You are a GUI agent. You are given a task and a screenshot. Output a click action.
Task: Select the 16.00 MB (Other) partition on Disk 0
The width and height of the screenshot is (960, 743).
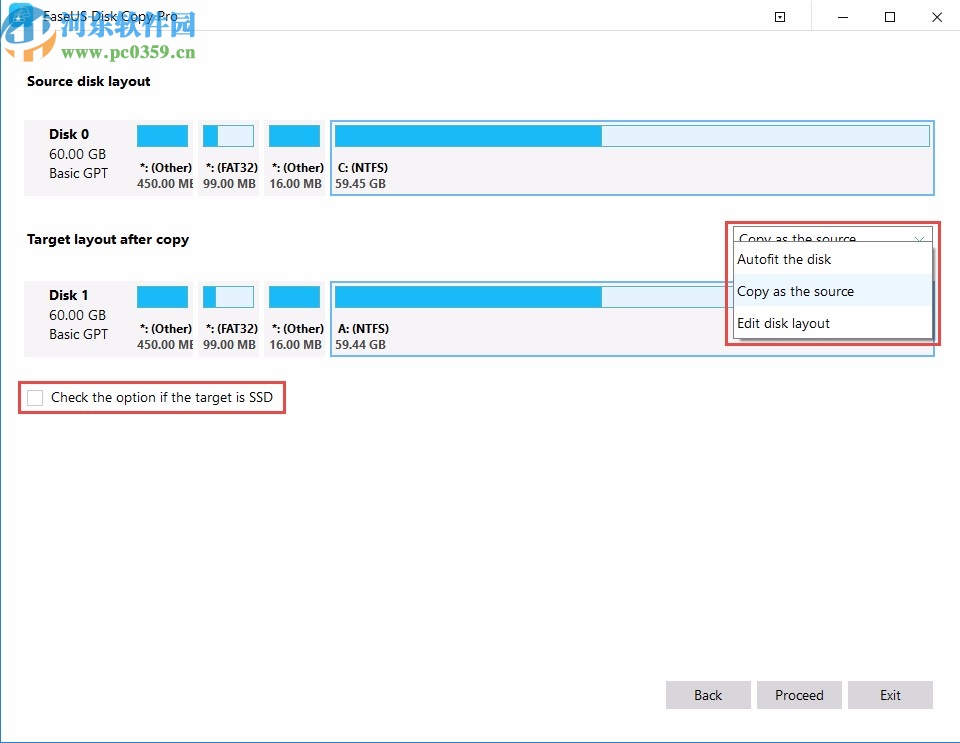pyautogui.click(x=295, y=158)
